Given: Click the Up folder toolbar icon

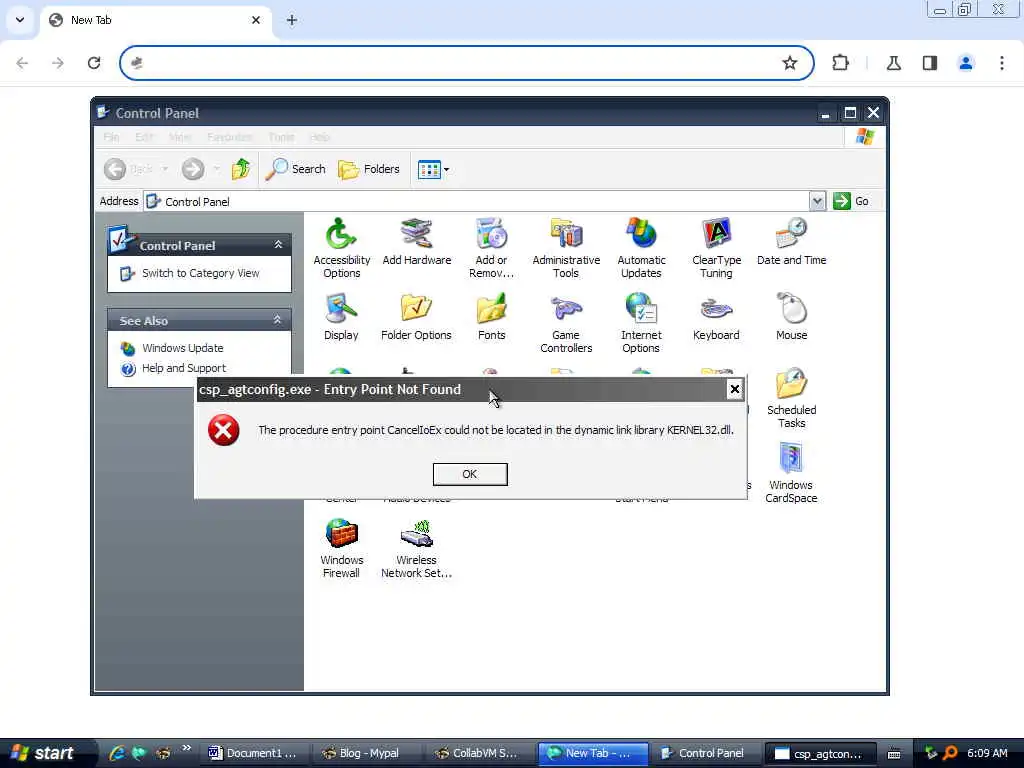Looking at the screenshot, I should [x=240, y=169].
